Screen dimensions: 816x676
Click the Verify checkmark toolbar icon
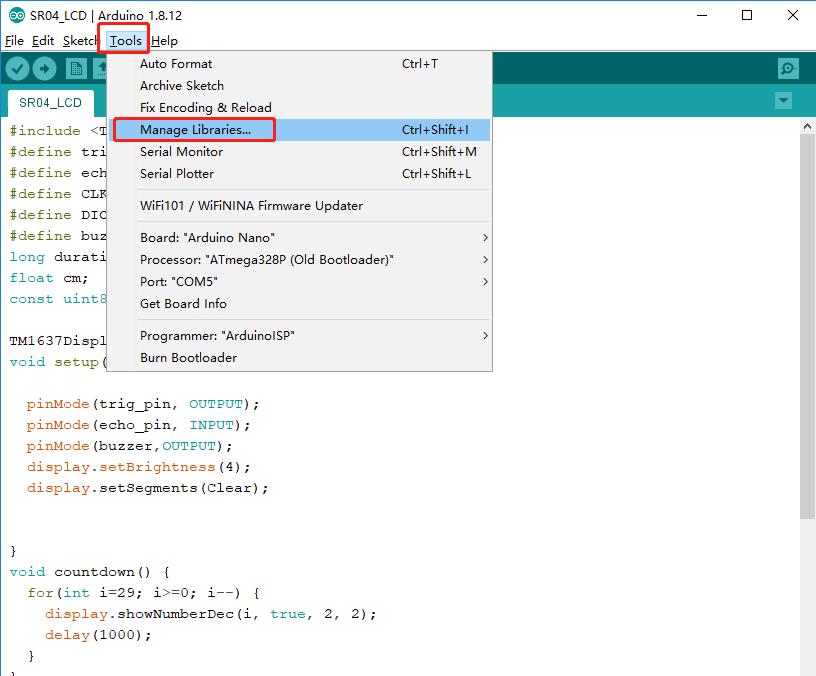18,68
